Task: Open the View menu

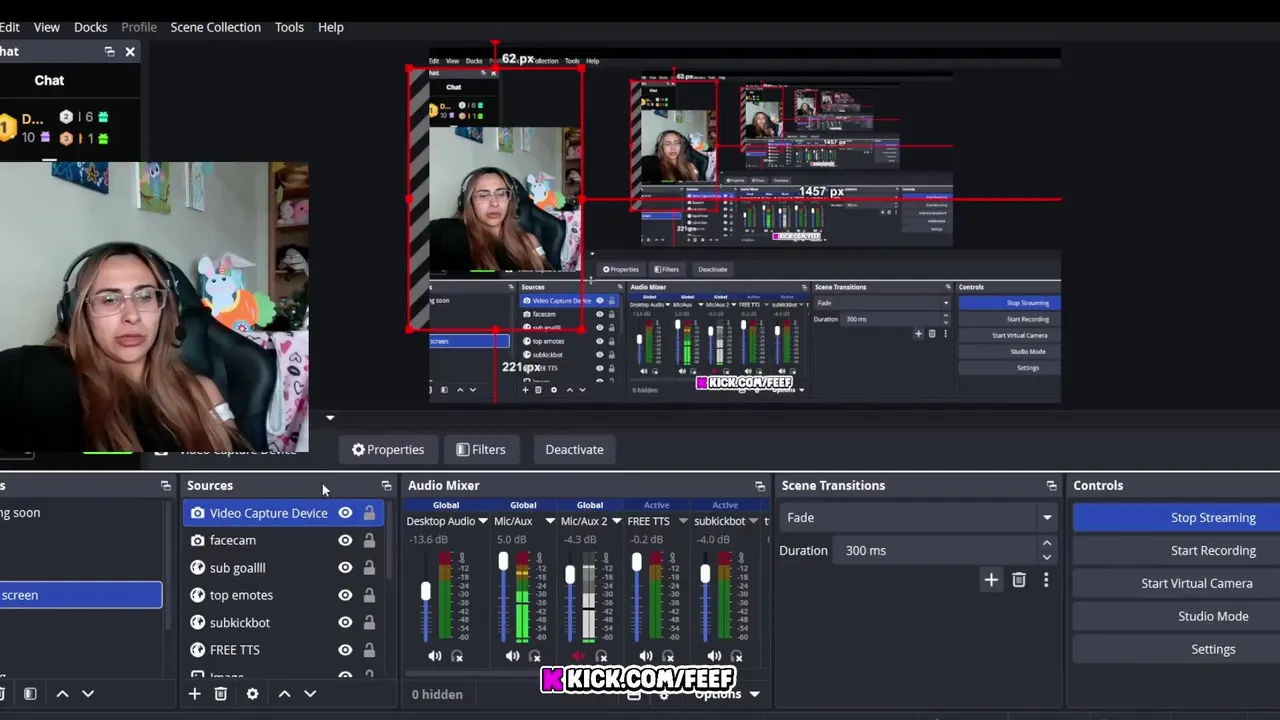Action: pyautogui.click(x=46, y=27)
